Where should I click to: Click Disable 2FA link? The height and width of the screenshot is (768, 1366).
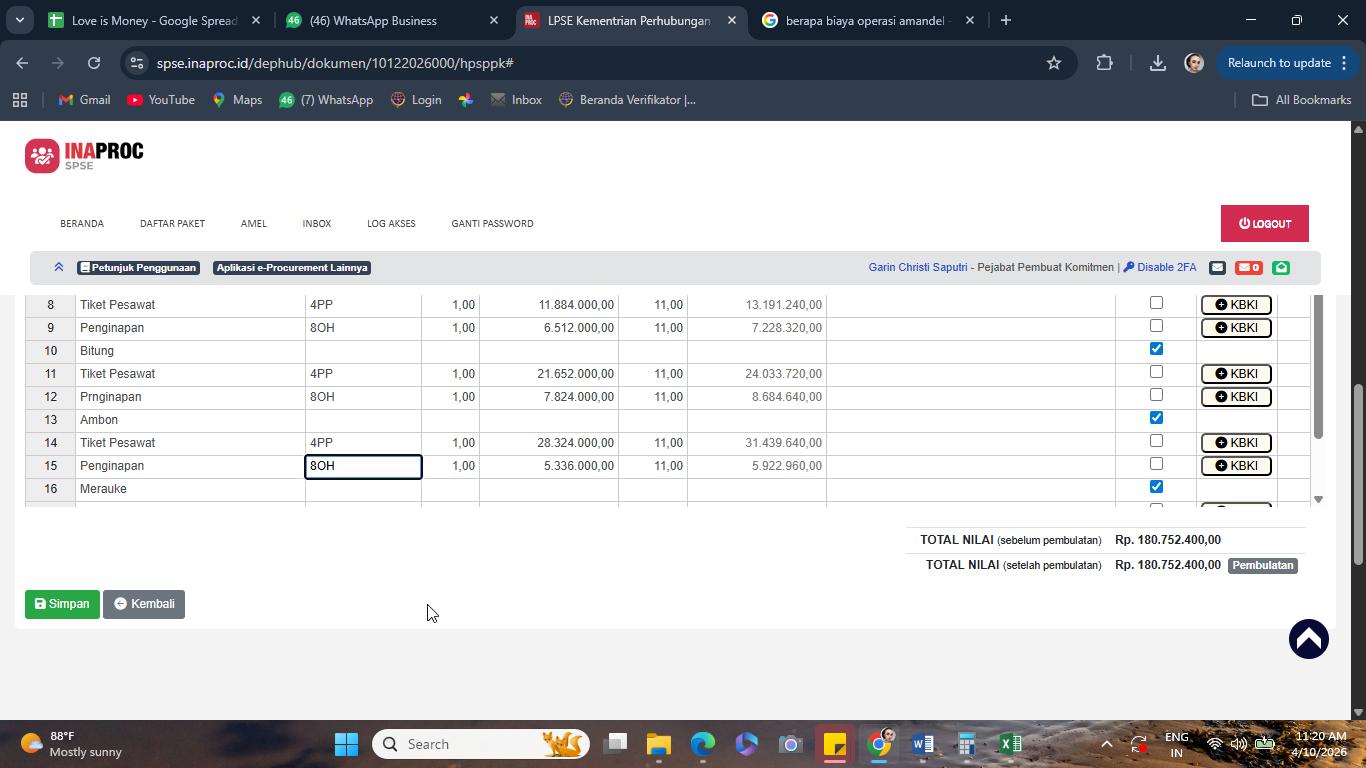[1160, 267]
